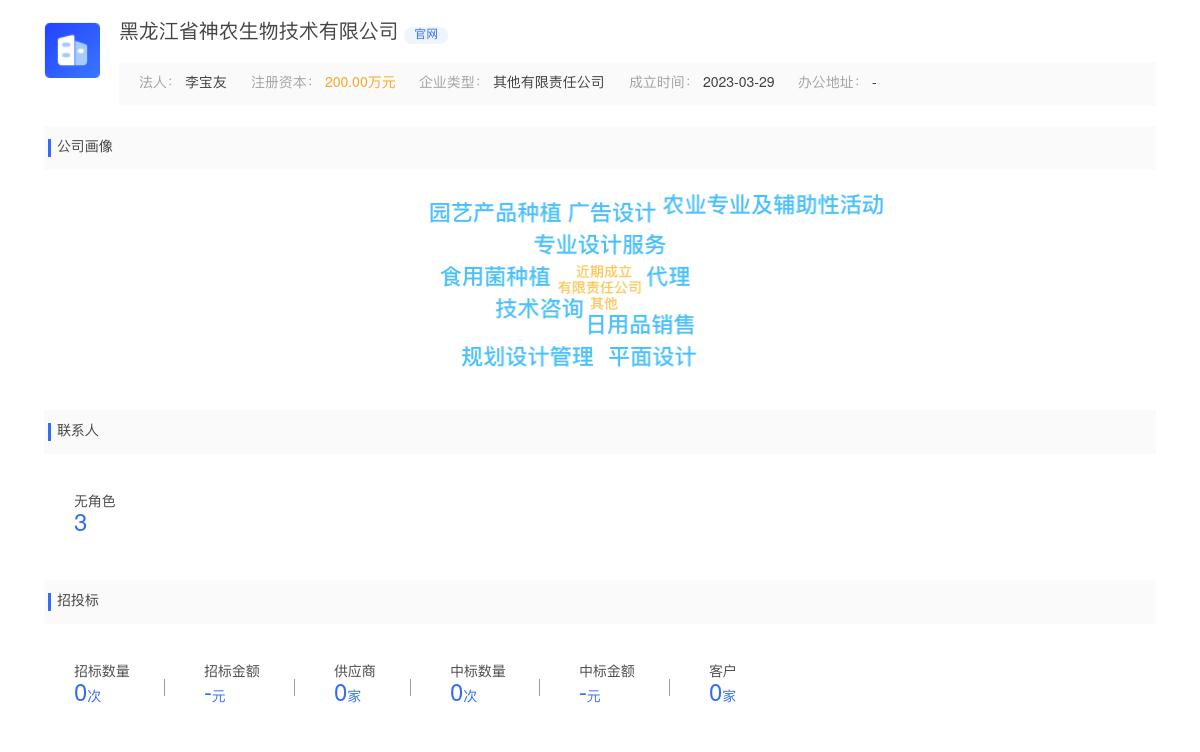Image resolution: width=1200 pixels, height=752 pixels.
Task: Open the 官网 official website link
Action: click(426, 34)
